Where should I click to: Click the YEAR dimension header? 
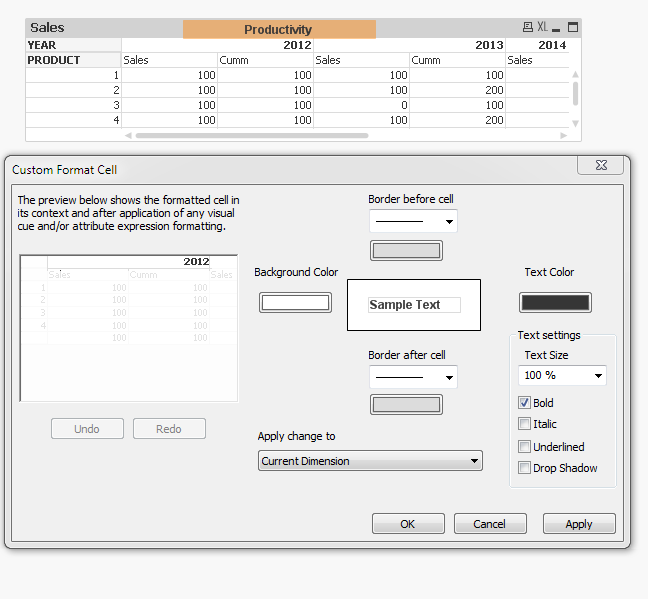[x=43, y=45]
